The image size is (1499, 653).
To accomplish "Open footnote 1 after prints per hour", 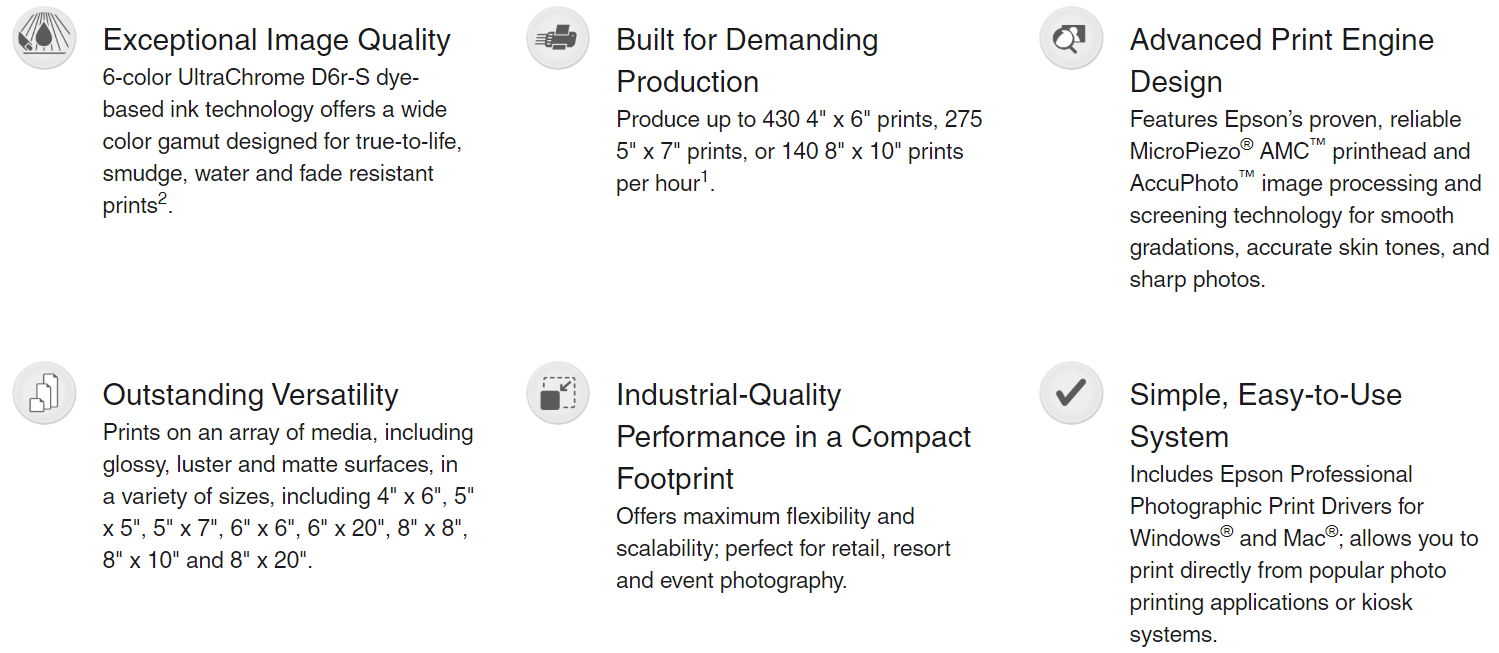I will 704,178.
